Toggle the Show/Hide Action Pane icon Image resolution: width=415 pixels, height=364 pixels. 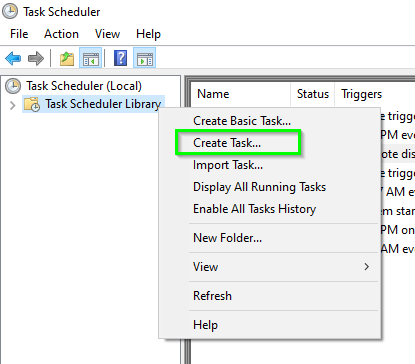coord(145,58)
